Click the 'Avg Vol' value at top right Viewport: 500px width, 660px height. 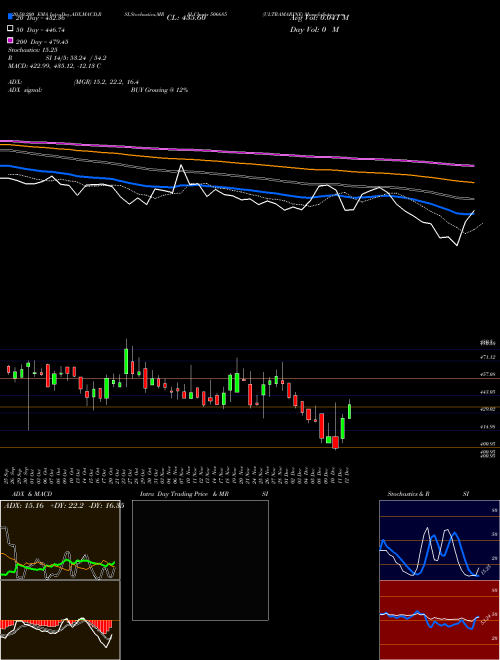point(319,18)
